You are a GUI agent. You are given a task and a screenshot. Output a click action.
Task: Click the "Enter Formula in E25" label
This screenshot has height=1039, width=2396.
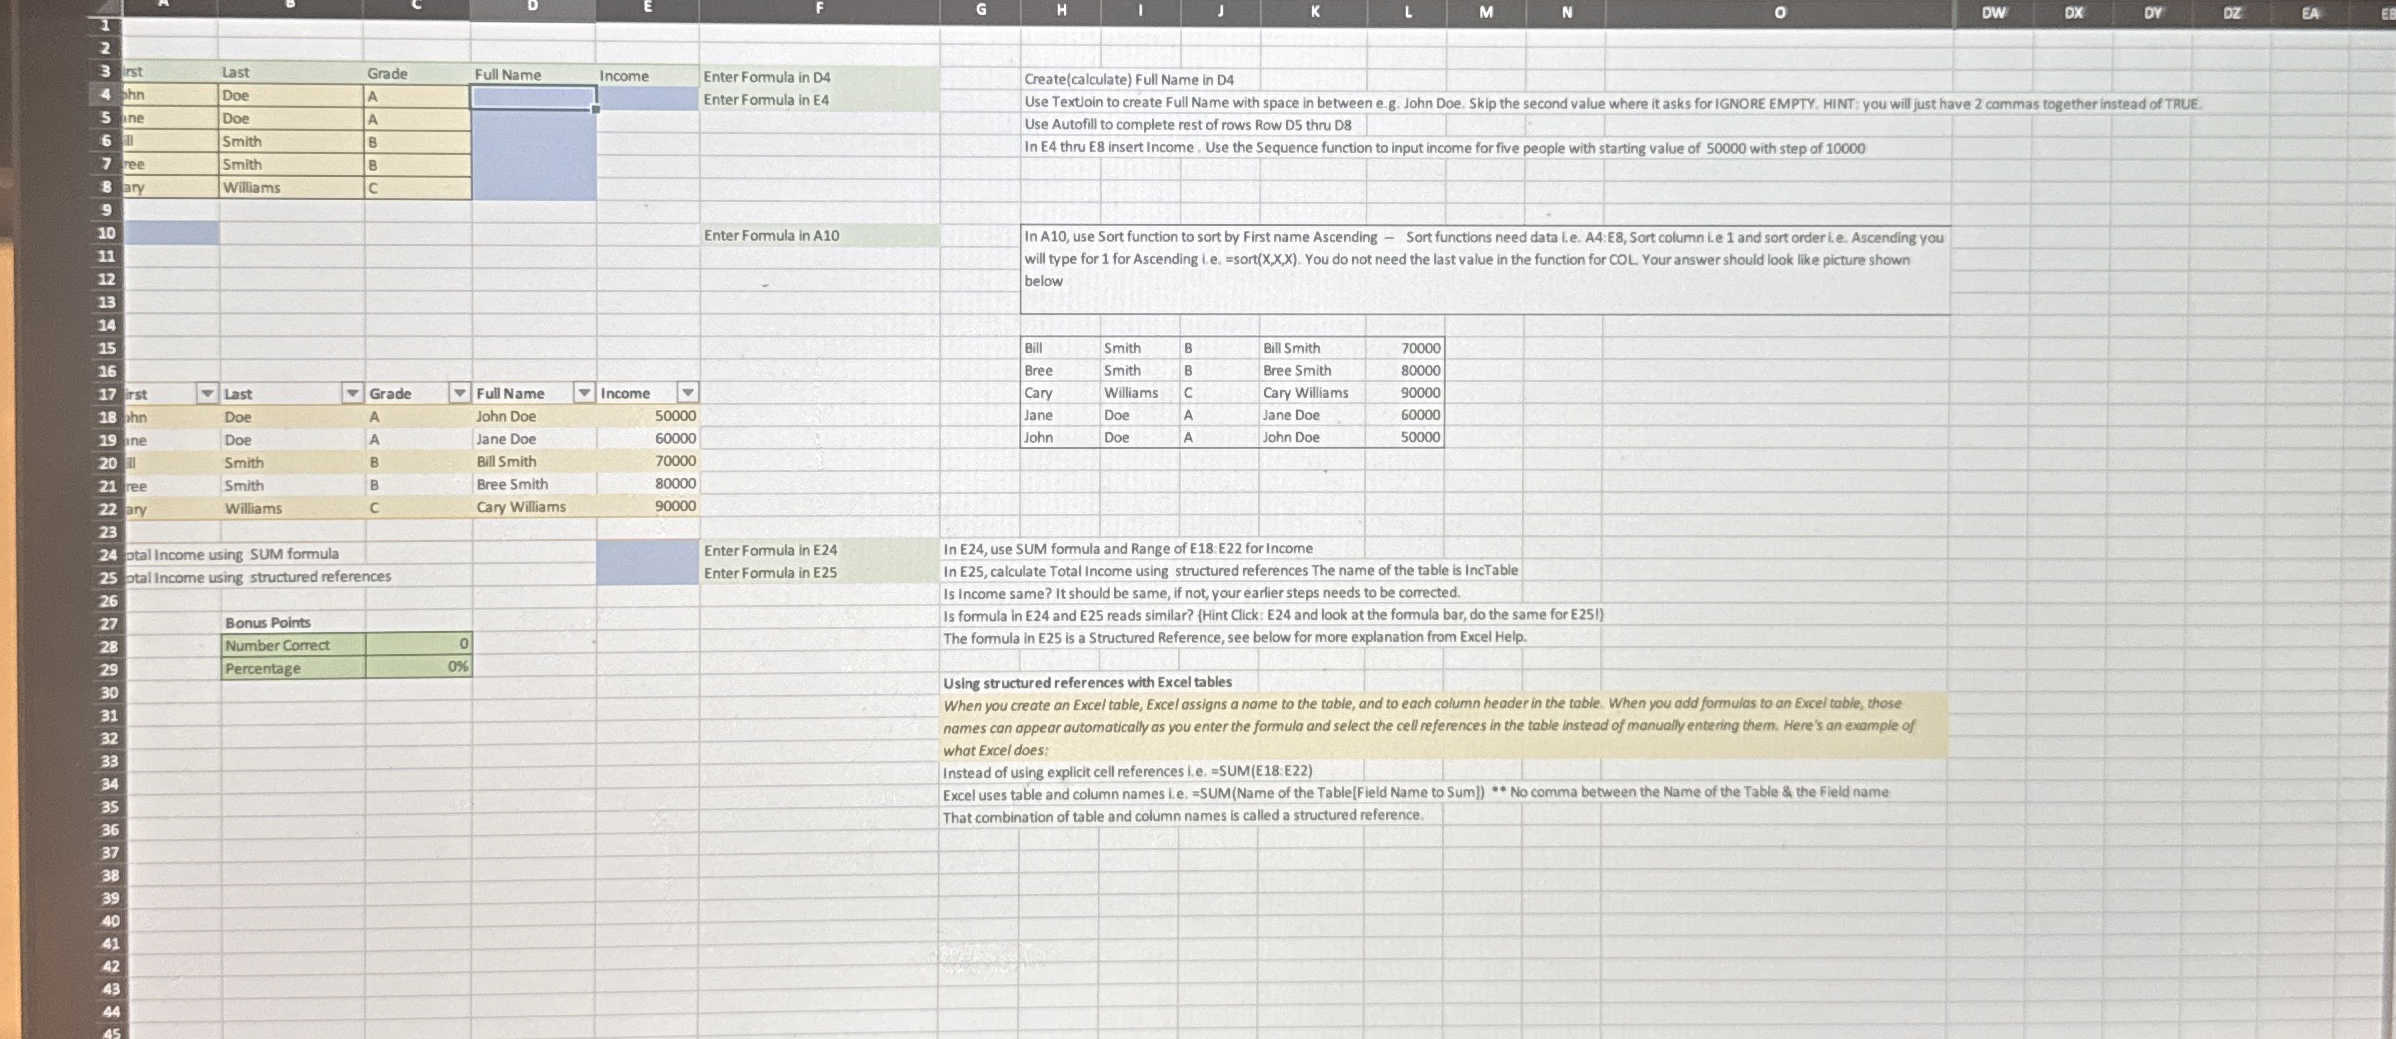[770, 573]
